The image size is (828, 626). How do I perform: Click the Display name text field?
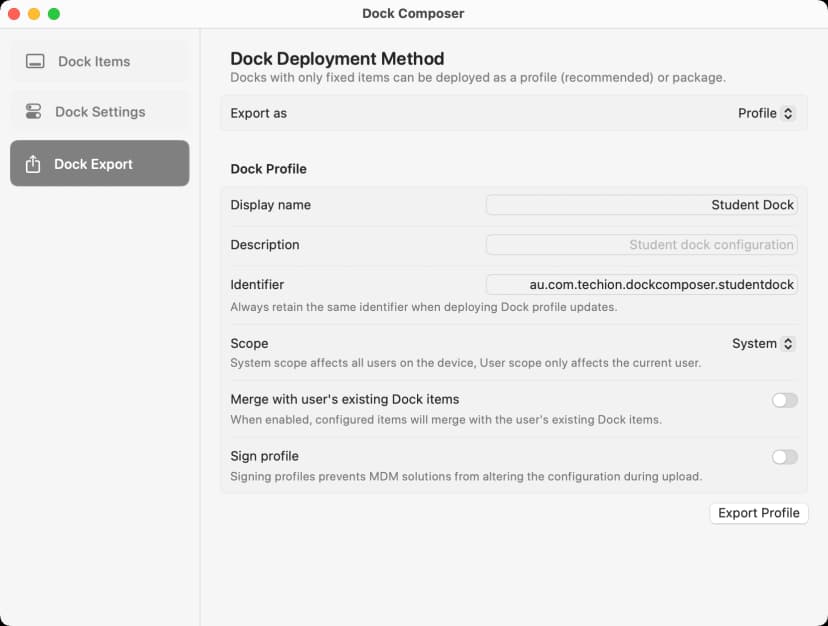tap(641, 205)
